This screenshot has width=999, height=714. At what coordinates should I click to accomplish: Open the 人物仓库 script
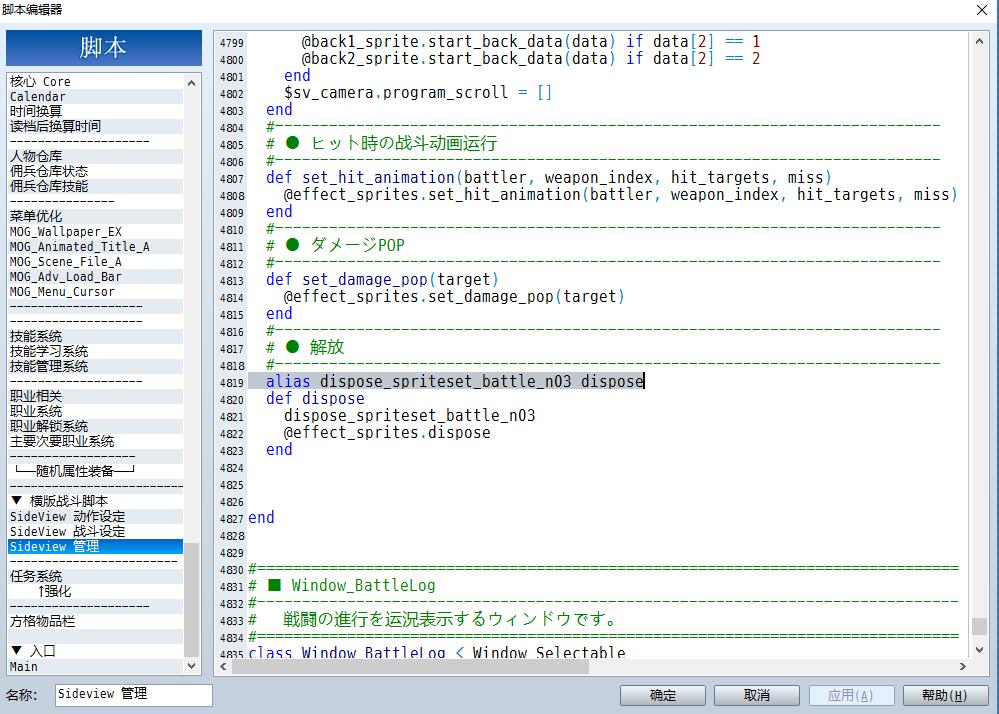96,157
